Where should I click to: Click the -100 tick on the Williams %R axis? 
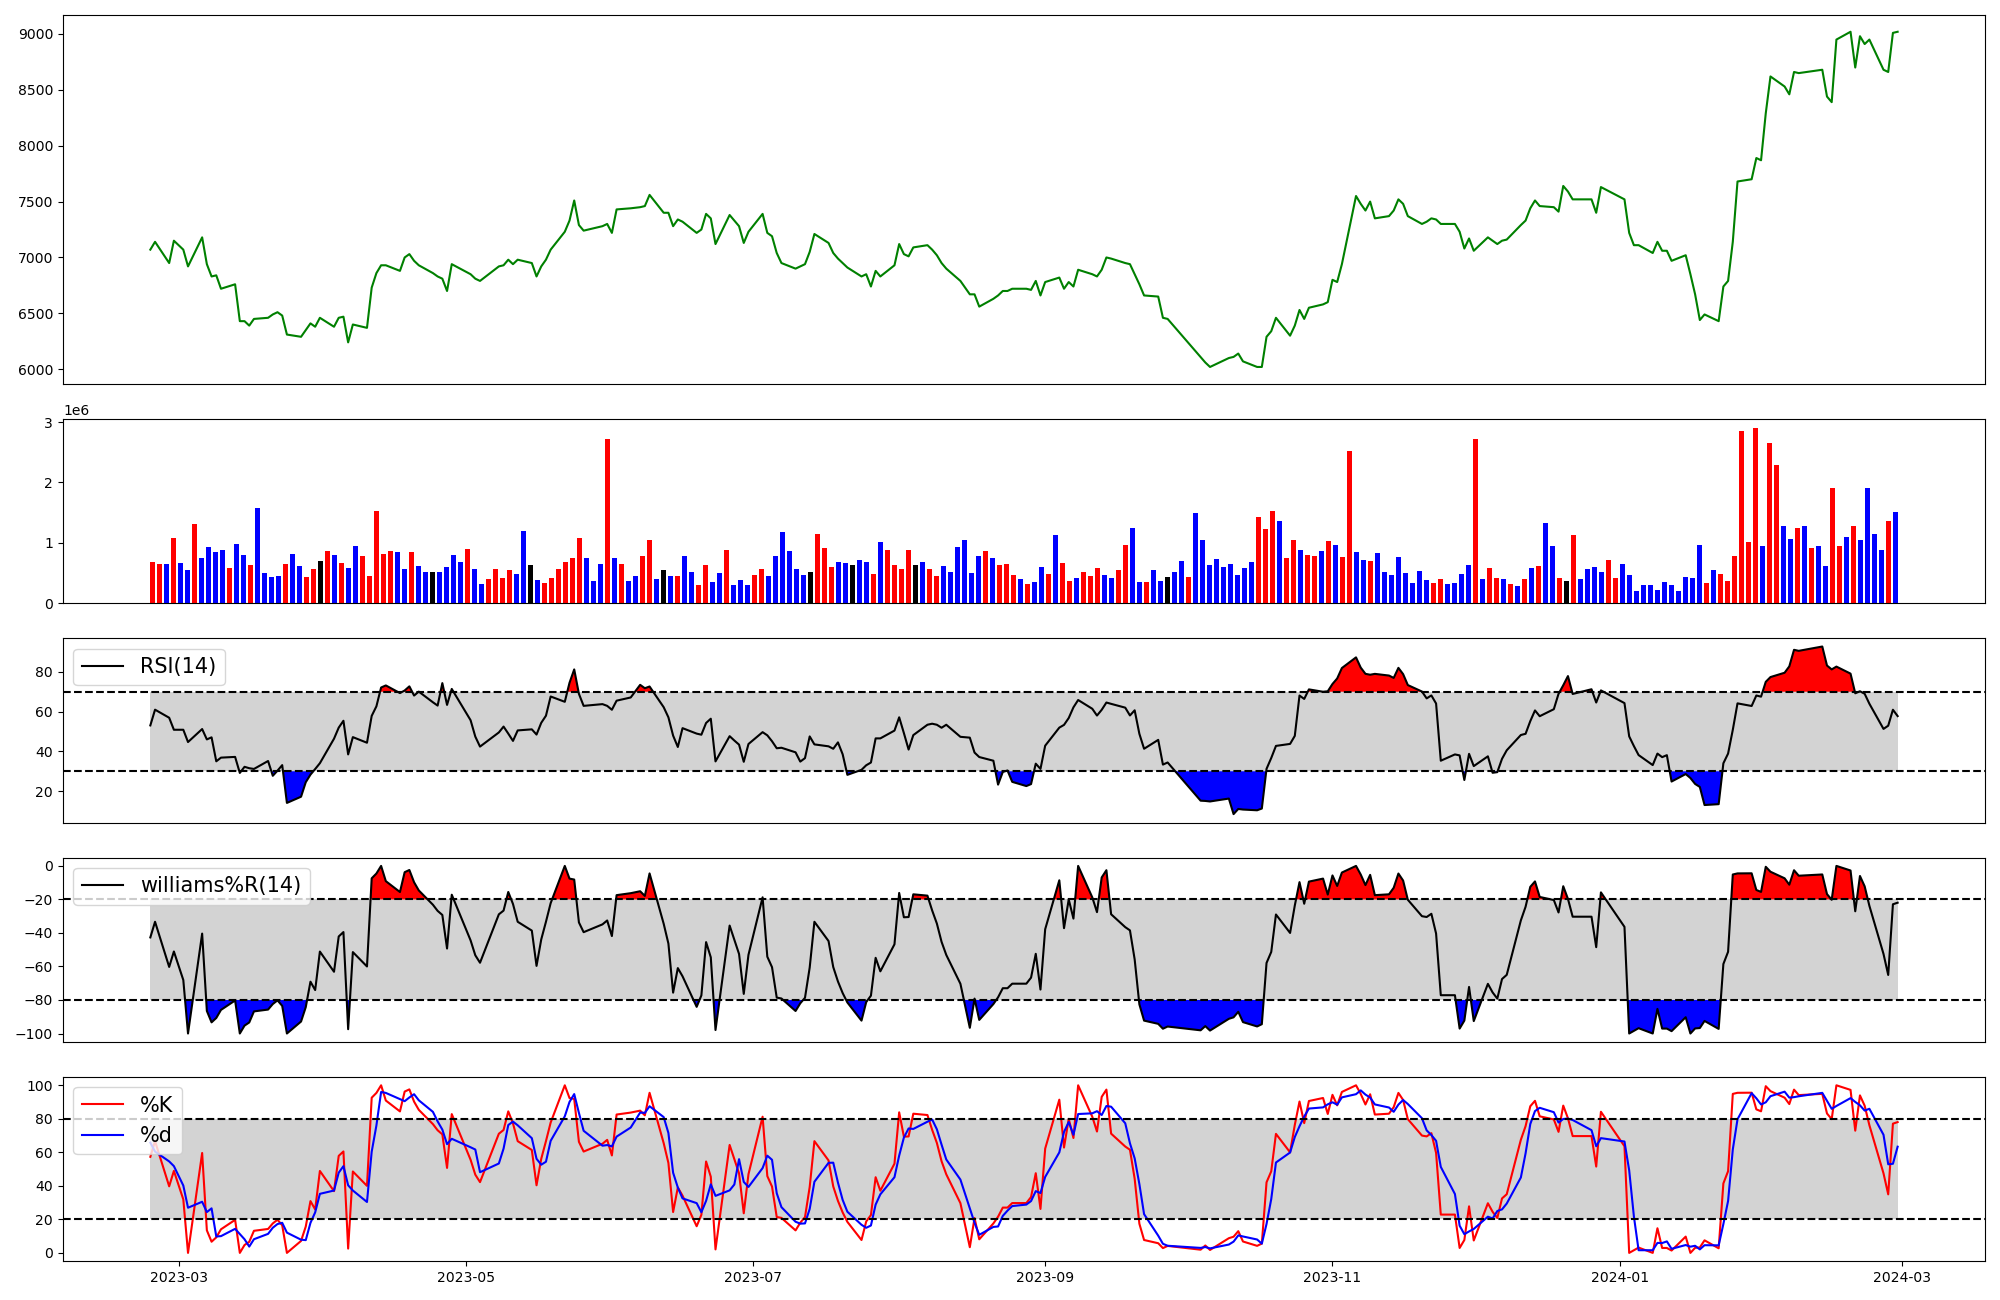[35, 1034]
